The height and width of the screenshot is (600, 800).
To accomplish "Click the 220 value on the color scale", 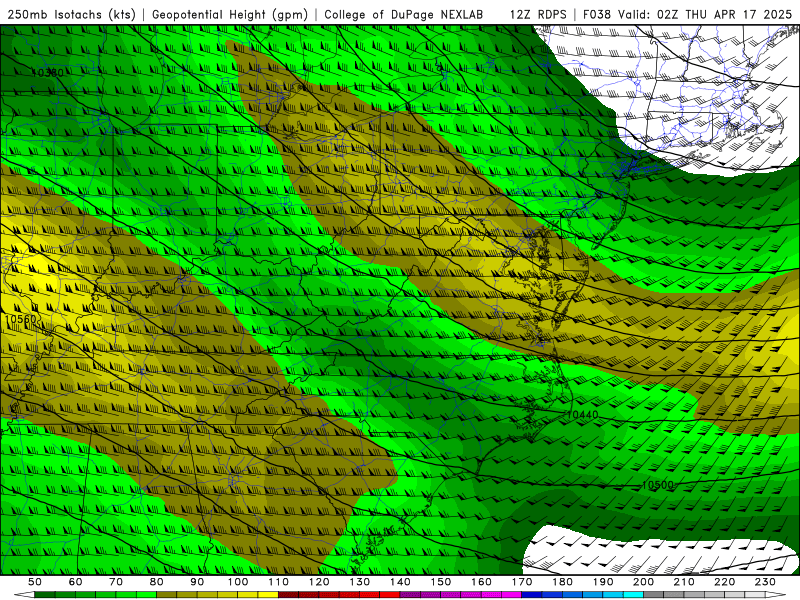I will (x=724, y=582).
